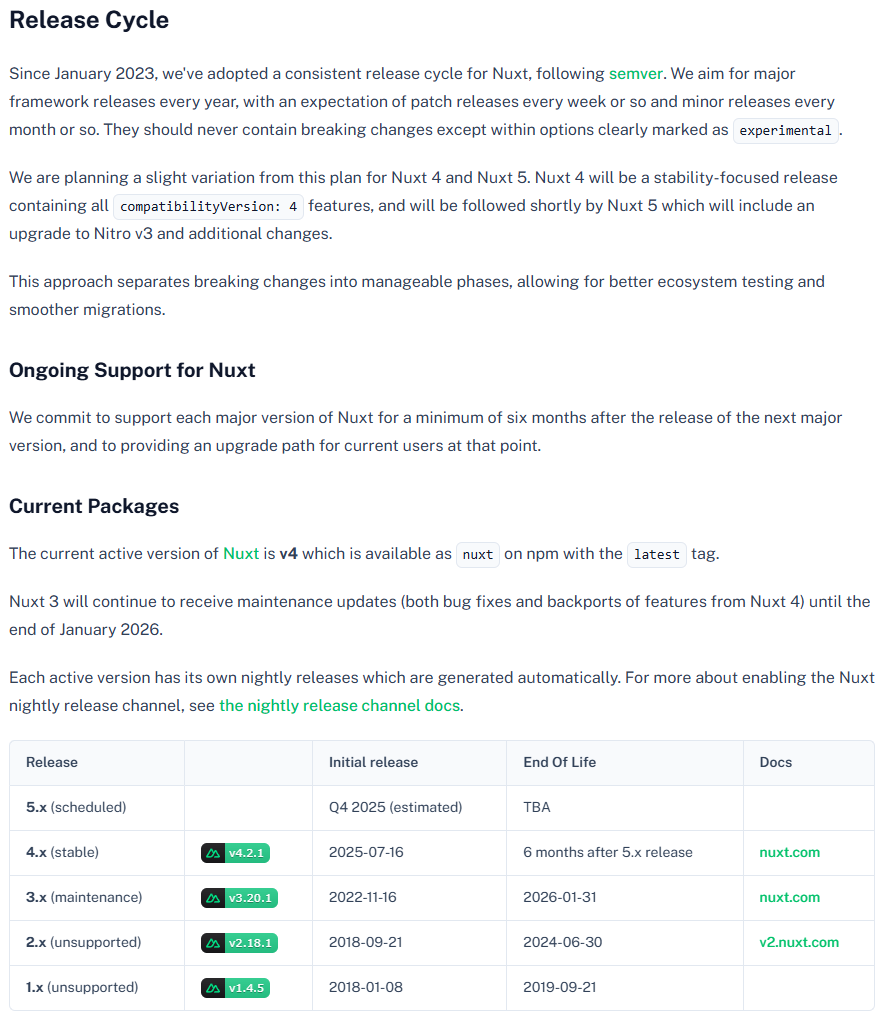The image size is (892, 1024).
Task: Click the Release Cycle heading
Action: click(89, 20)
